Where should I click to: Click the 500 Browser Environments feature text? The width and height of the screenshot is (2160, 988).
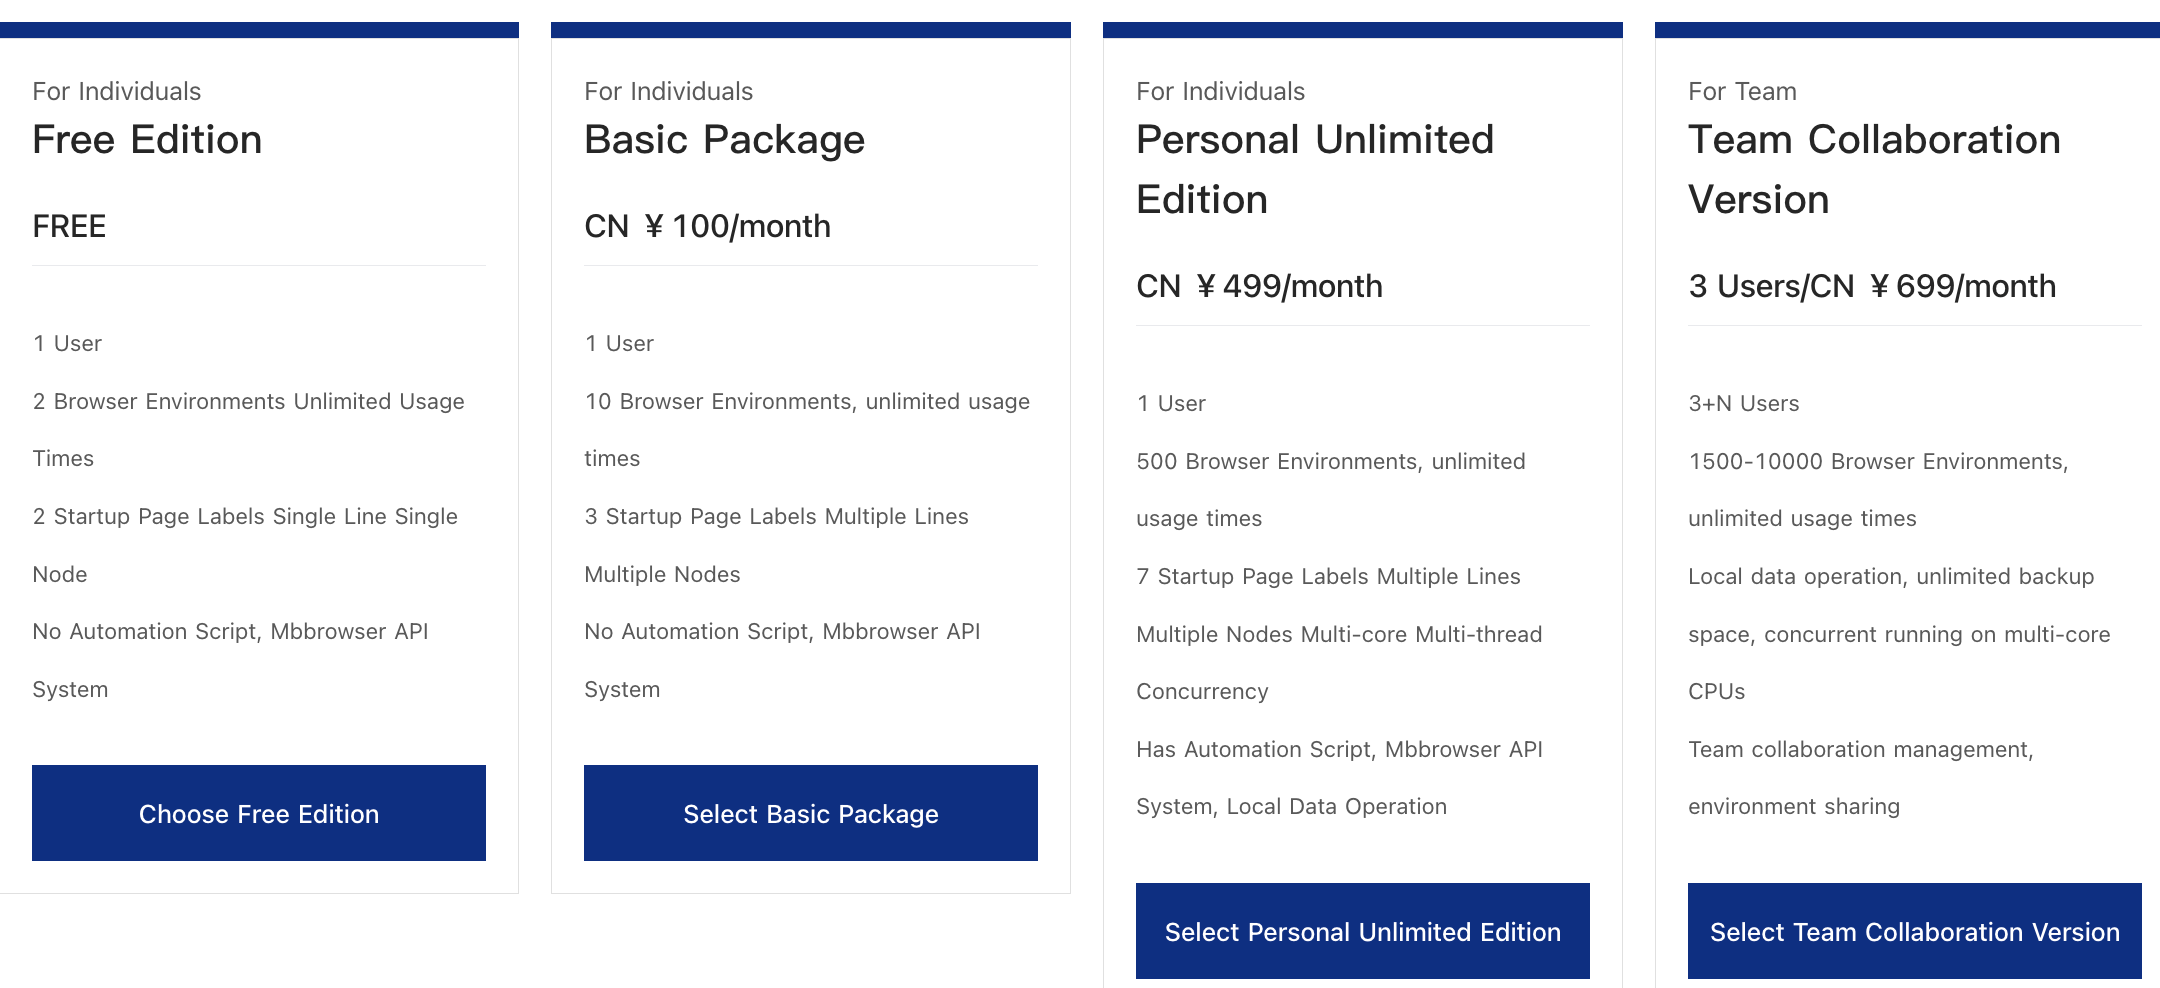[1330, 461]
